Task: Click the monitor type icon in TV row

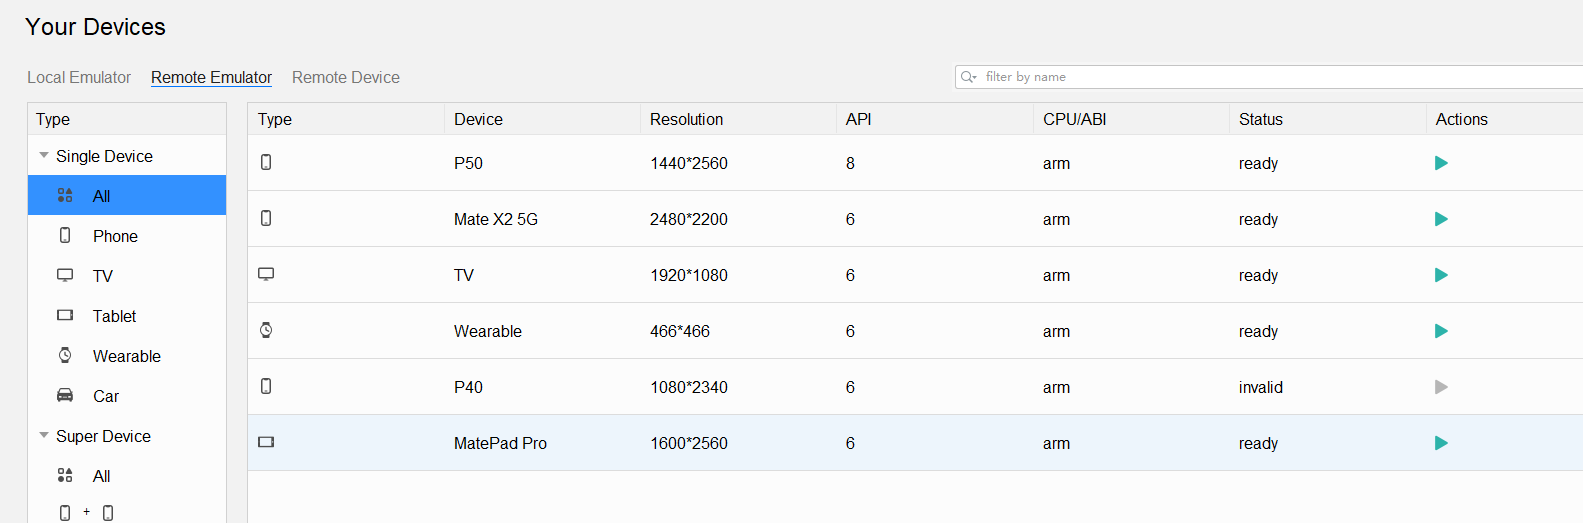Action: point(266,274)
